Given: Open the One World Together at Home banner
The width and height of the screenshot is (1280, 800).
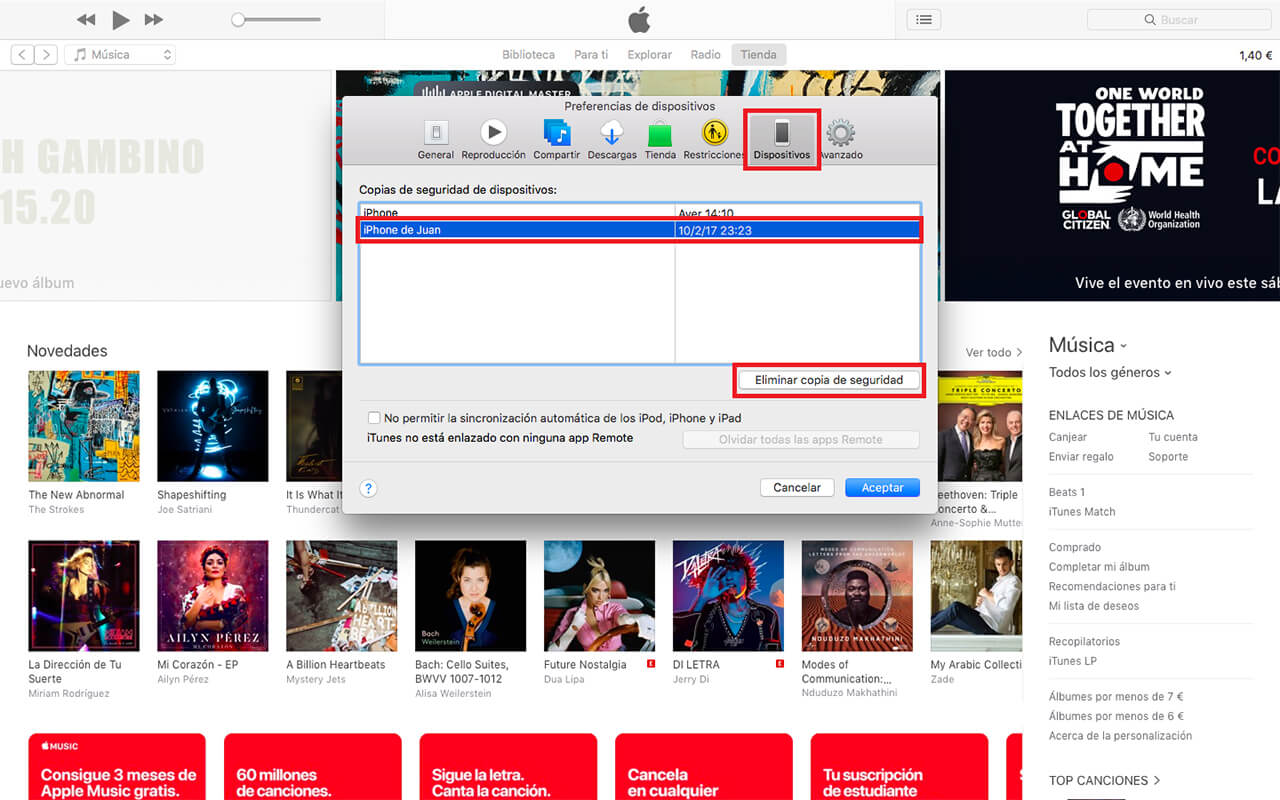Looking at the screenshot, I should click(1112, 185).
